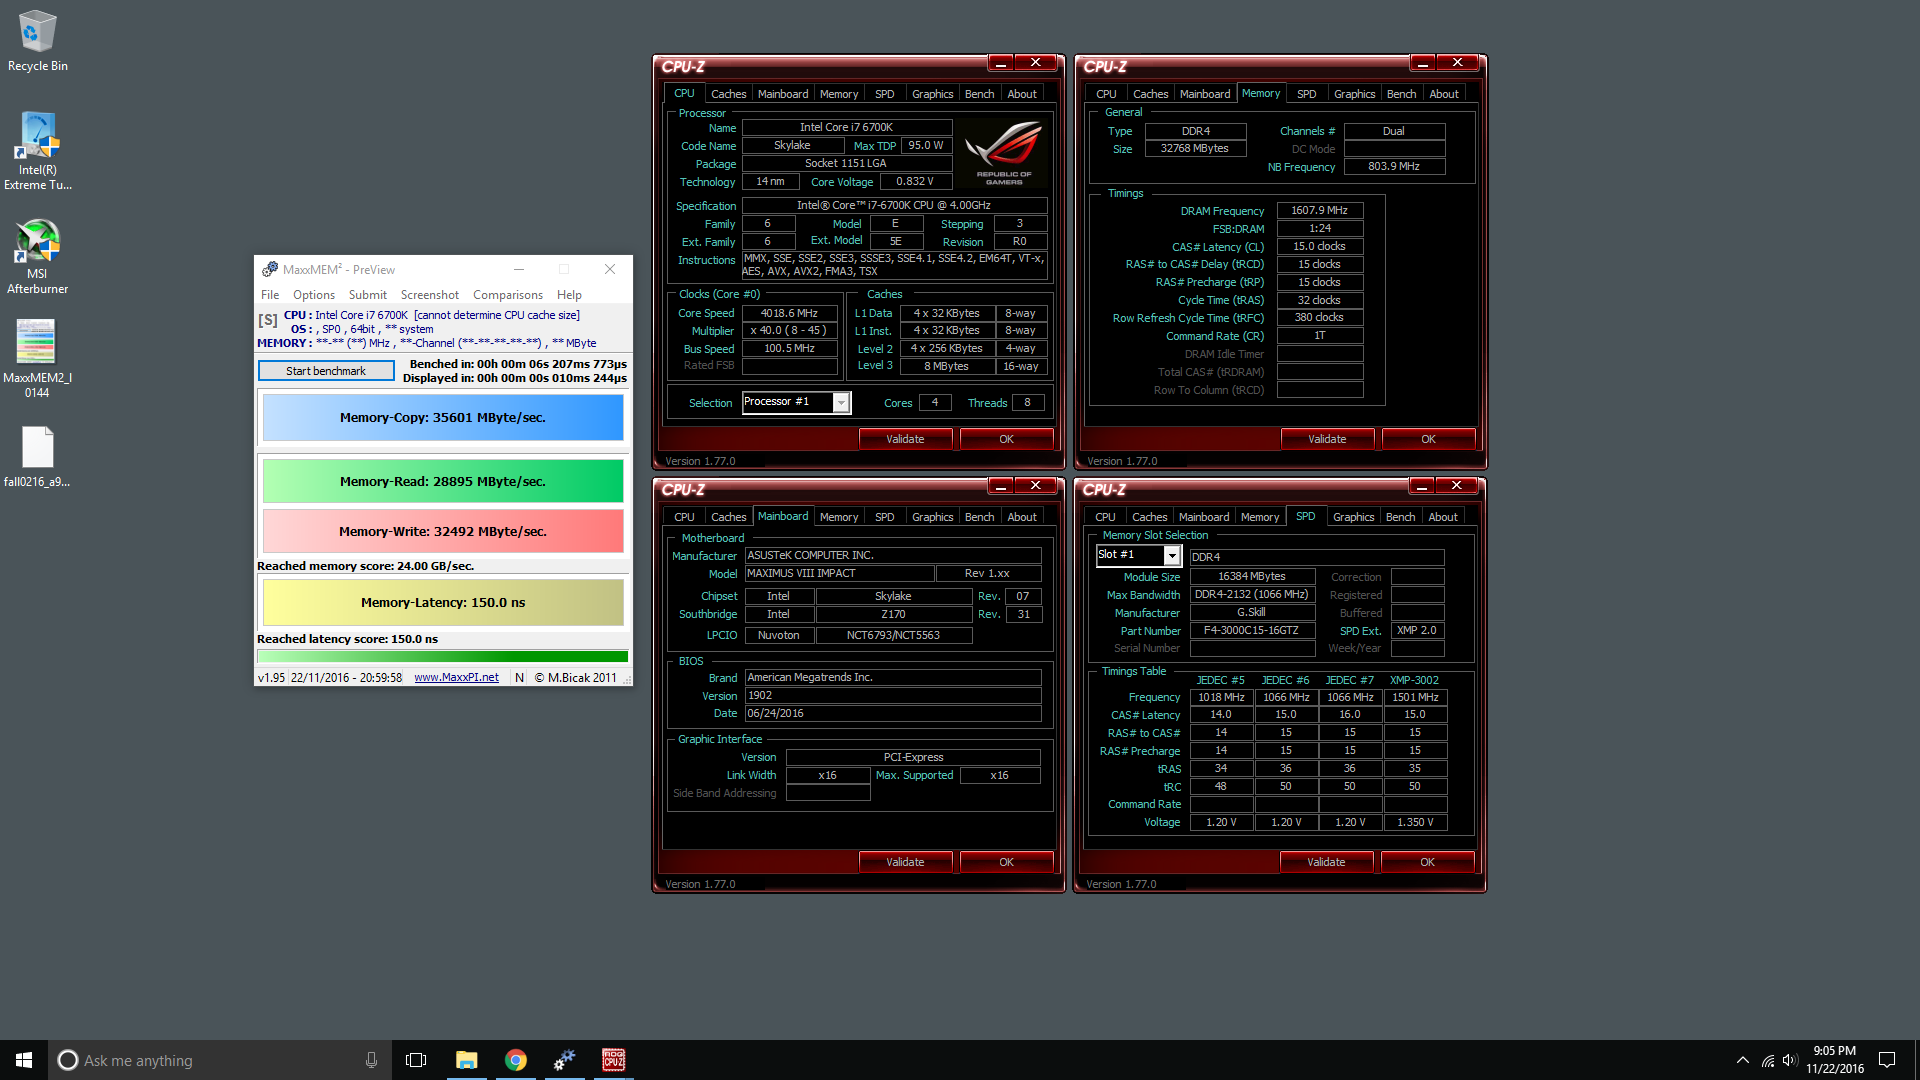The height and width of the screenshot is (1080, 1920).
Task: Click the MAXIMUS VIII IMPACT model field
Action: pyautogui.click(x=839, y=574)
